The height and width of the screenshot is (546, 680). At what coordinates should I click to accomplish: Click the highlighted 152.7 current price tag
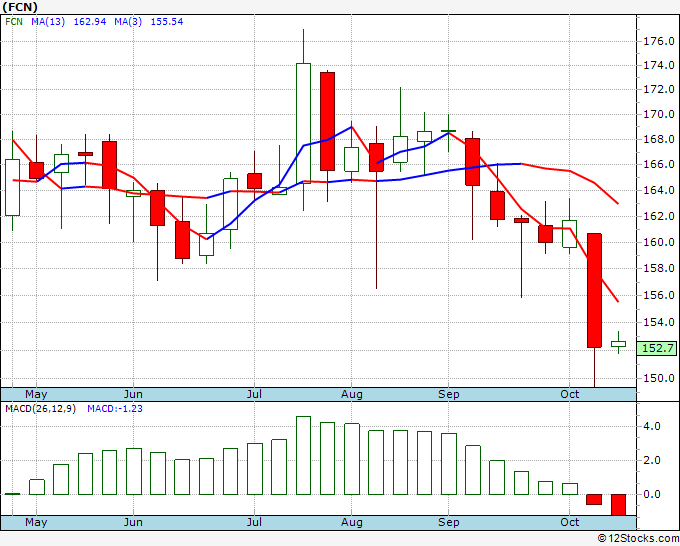click(x=657, y=348)
